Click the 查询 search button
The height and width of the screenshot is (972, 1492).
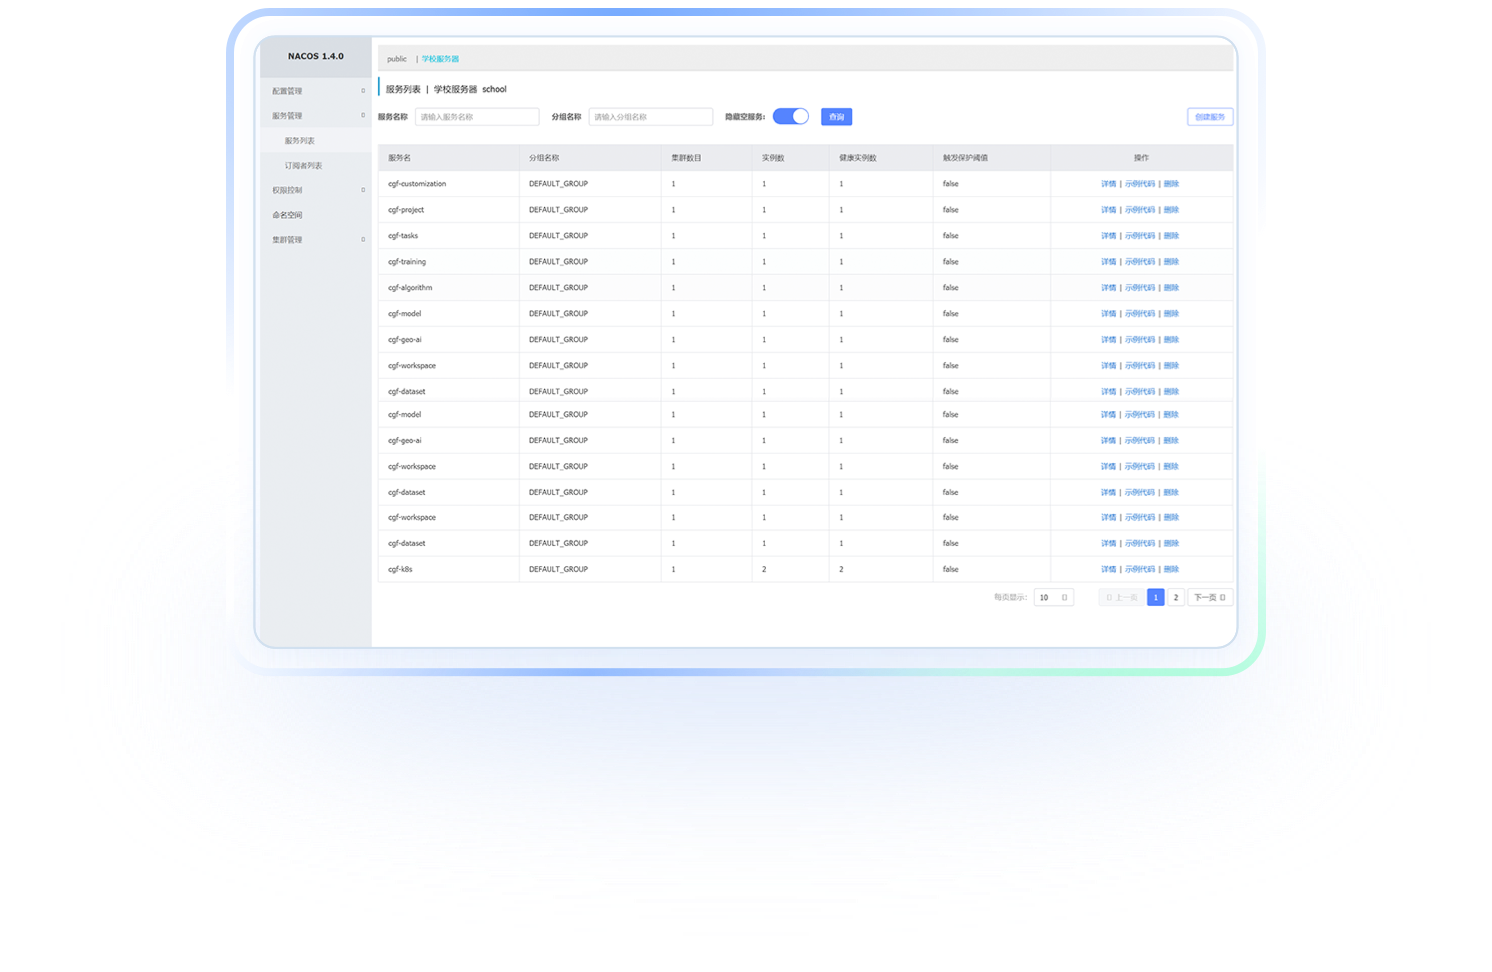[836, 117]
